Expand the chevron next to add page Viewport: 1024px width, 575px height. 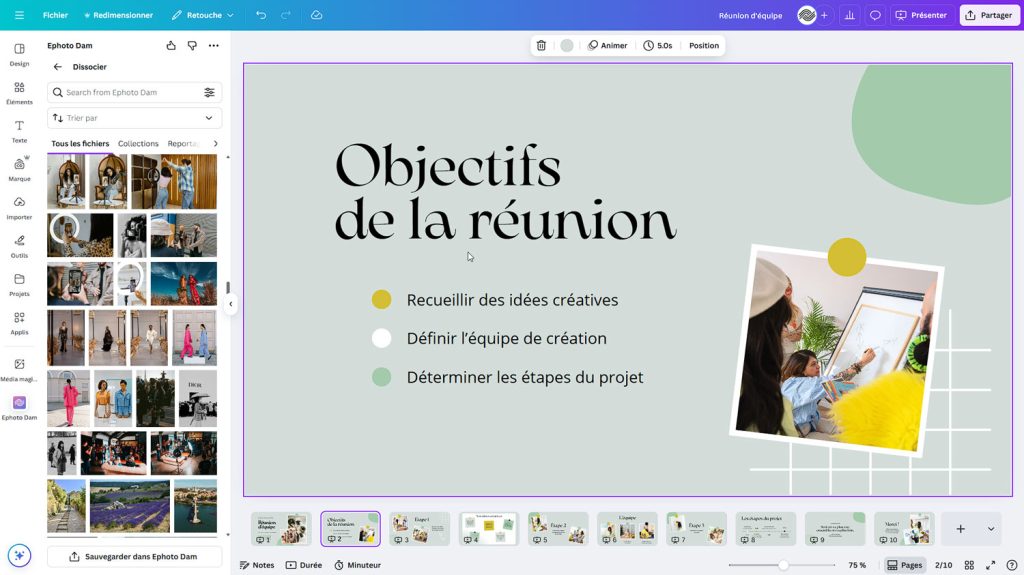[991, 529]
